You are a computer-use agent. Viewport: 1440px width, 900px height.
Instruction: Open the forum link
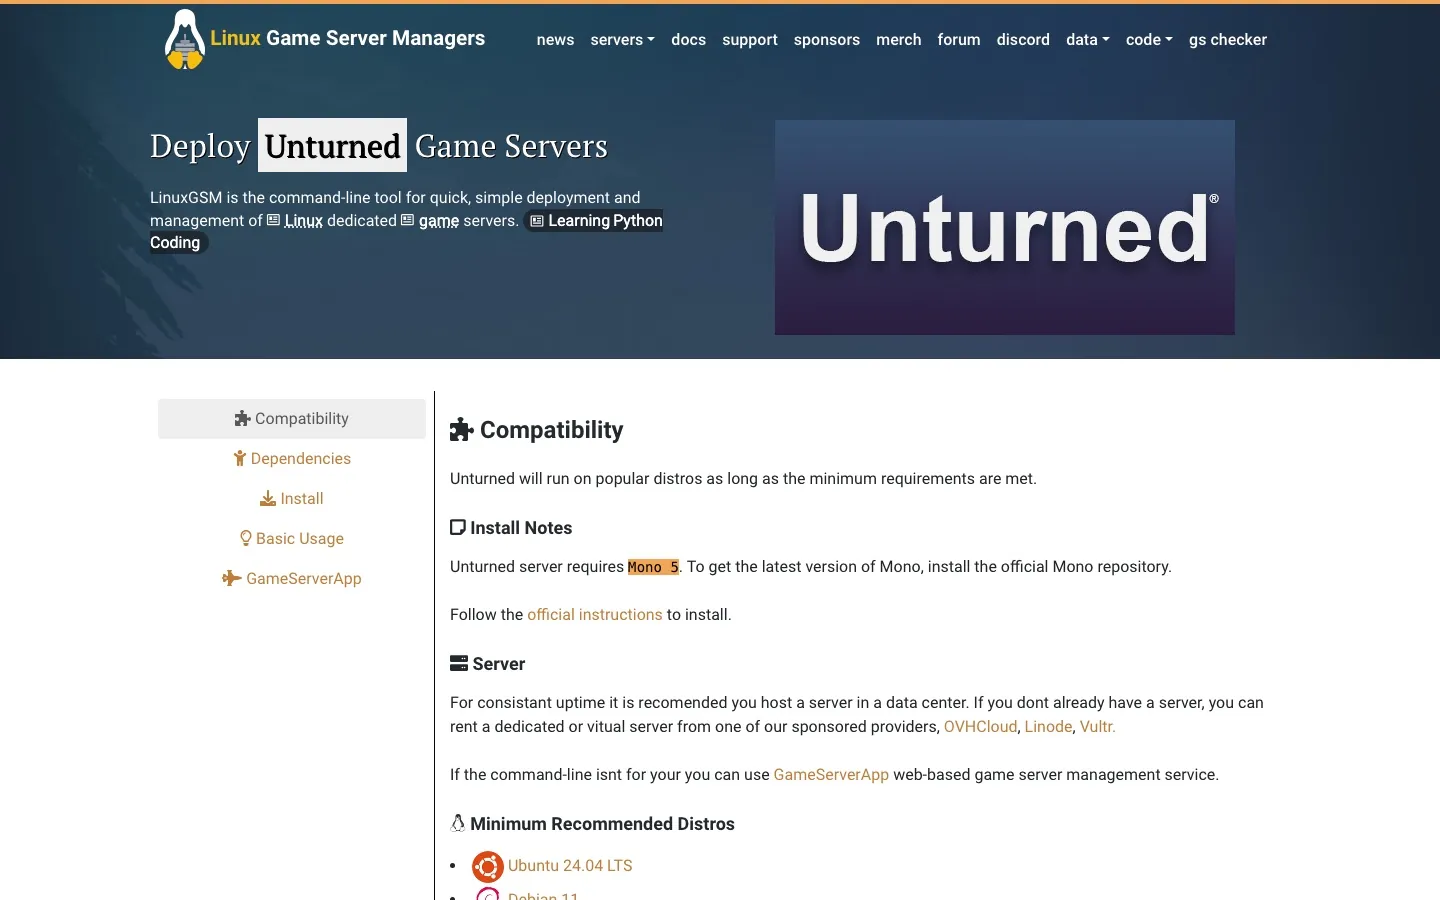pyautogui.click(x=959, y=40)
